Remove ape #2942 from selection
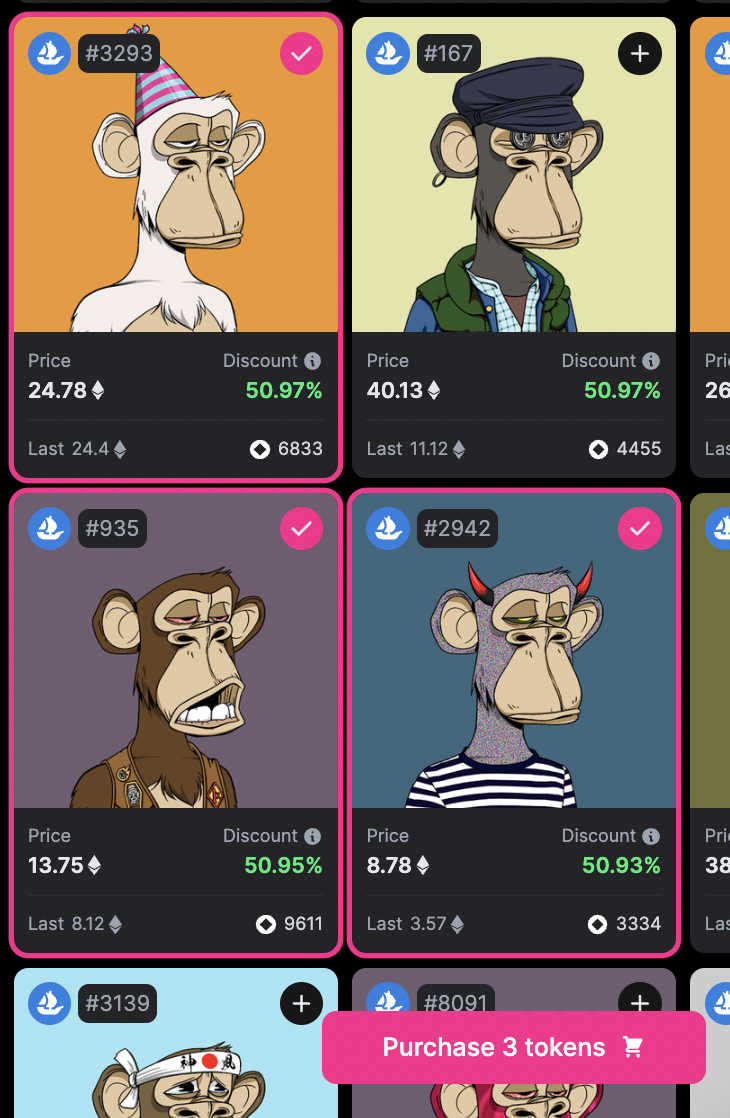 pyautogui.click(x=640, y=528)
